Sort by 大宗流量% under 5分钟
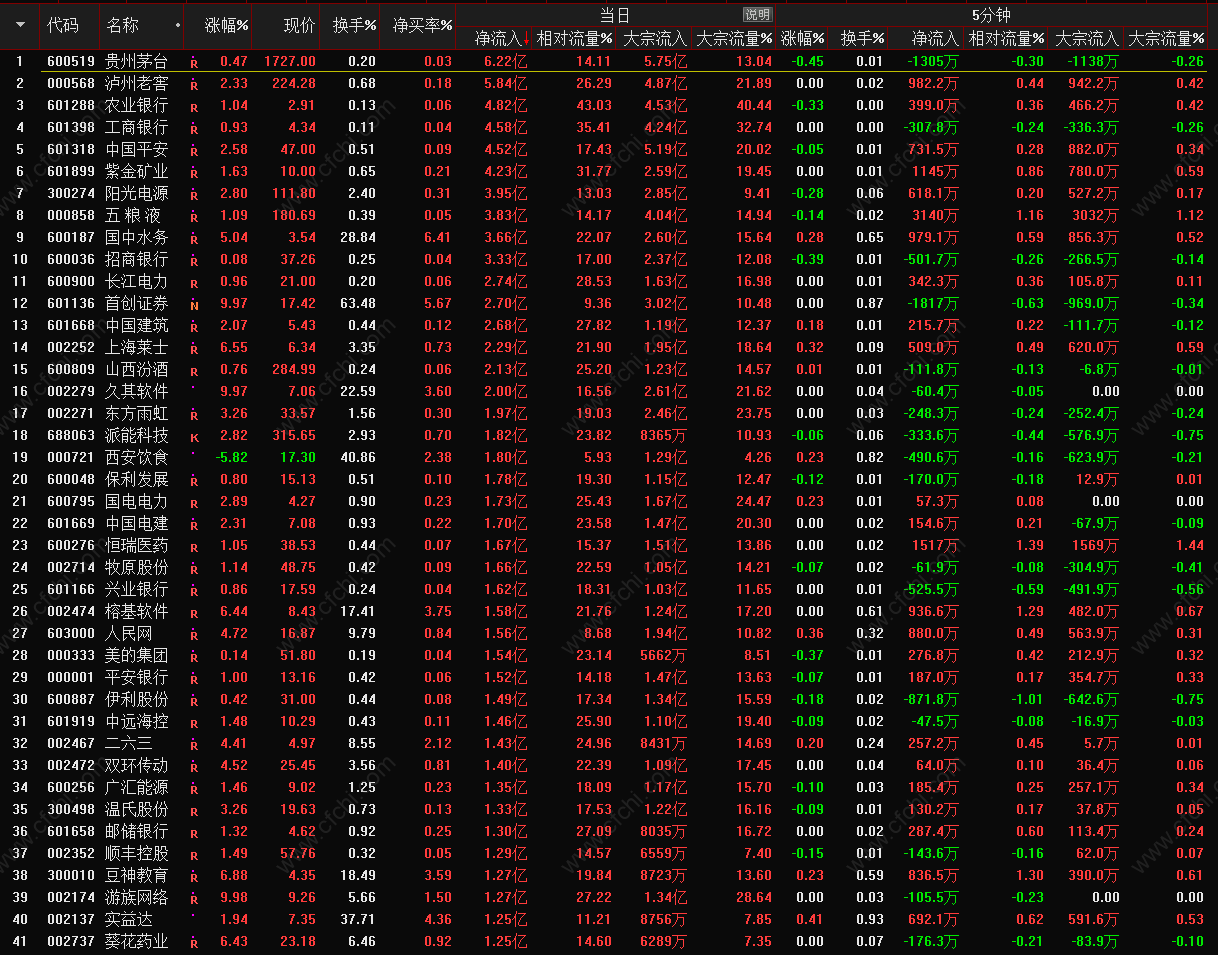 tap(1167, 39)
